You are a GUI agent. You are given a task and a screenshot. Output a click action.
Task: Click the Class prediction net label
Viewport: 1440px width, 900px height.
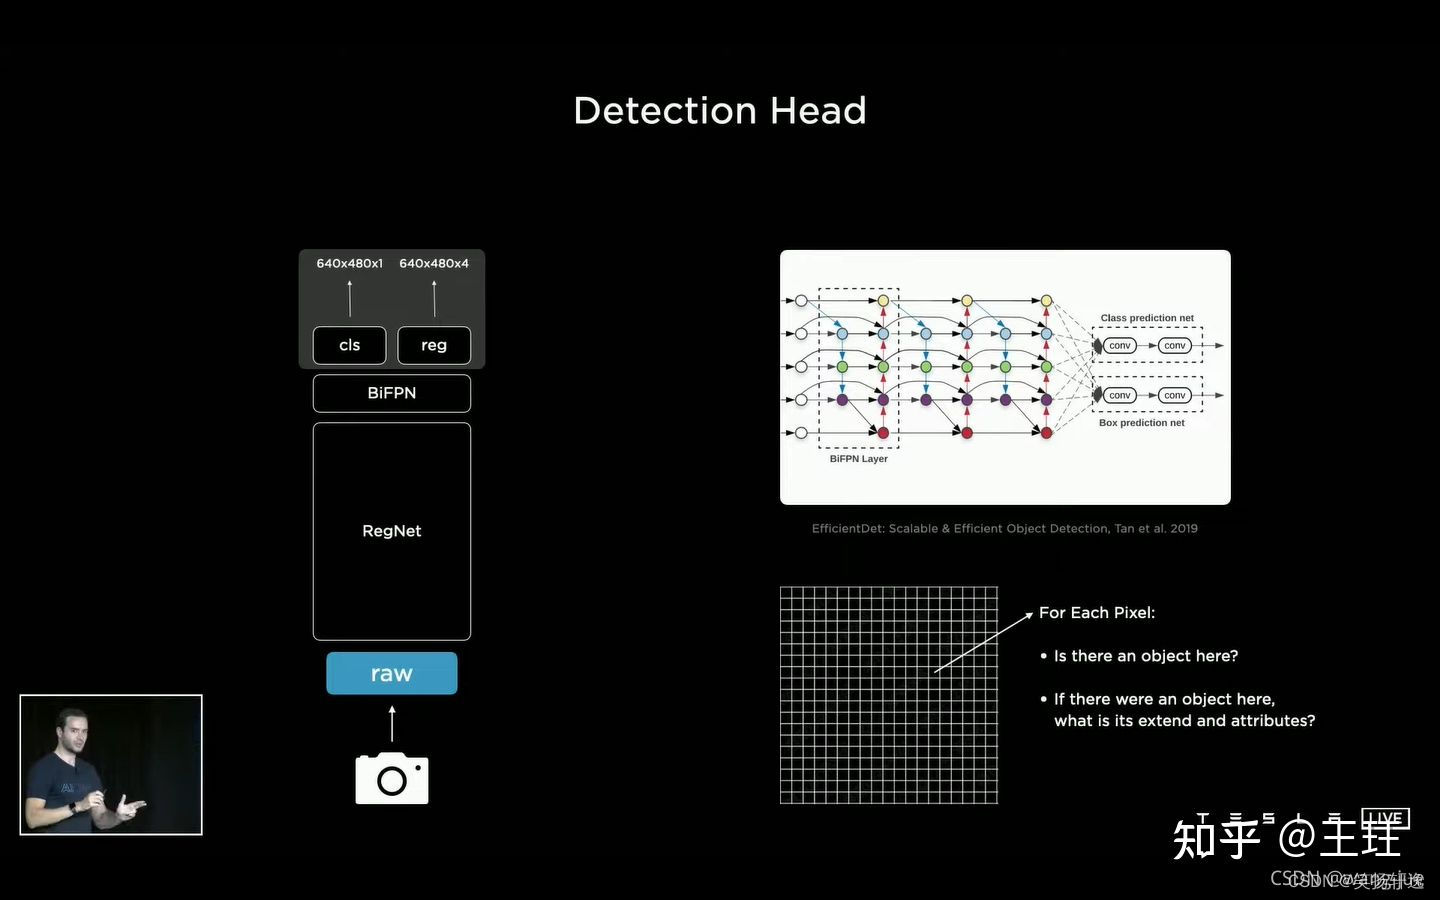coord(1147,318)
